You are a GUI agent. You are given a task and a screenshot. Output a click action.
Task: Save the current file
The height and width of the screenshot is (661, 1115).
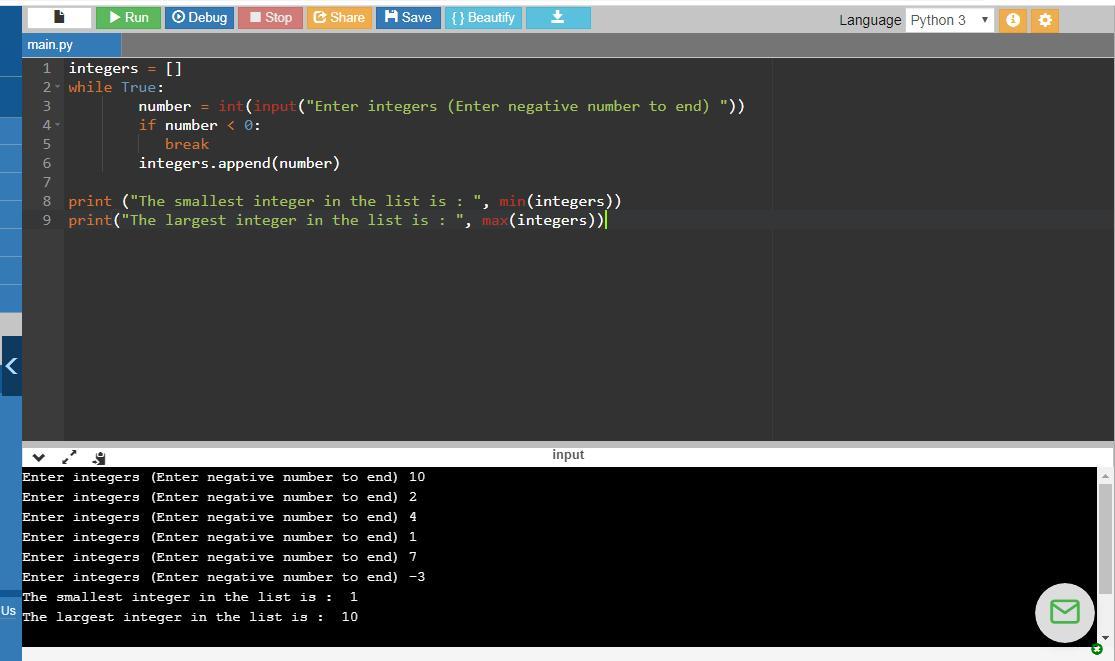pyautogui.click(x=408, y=18)
